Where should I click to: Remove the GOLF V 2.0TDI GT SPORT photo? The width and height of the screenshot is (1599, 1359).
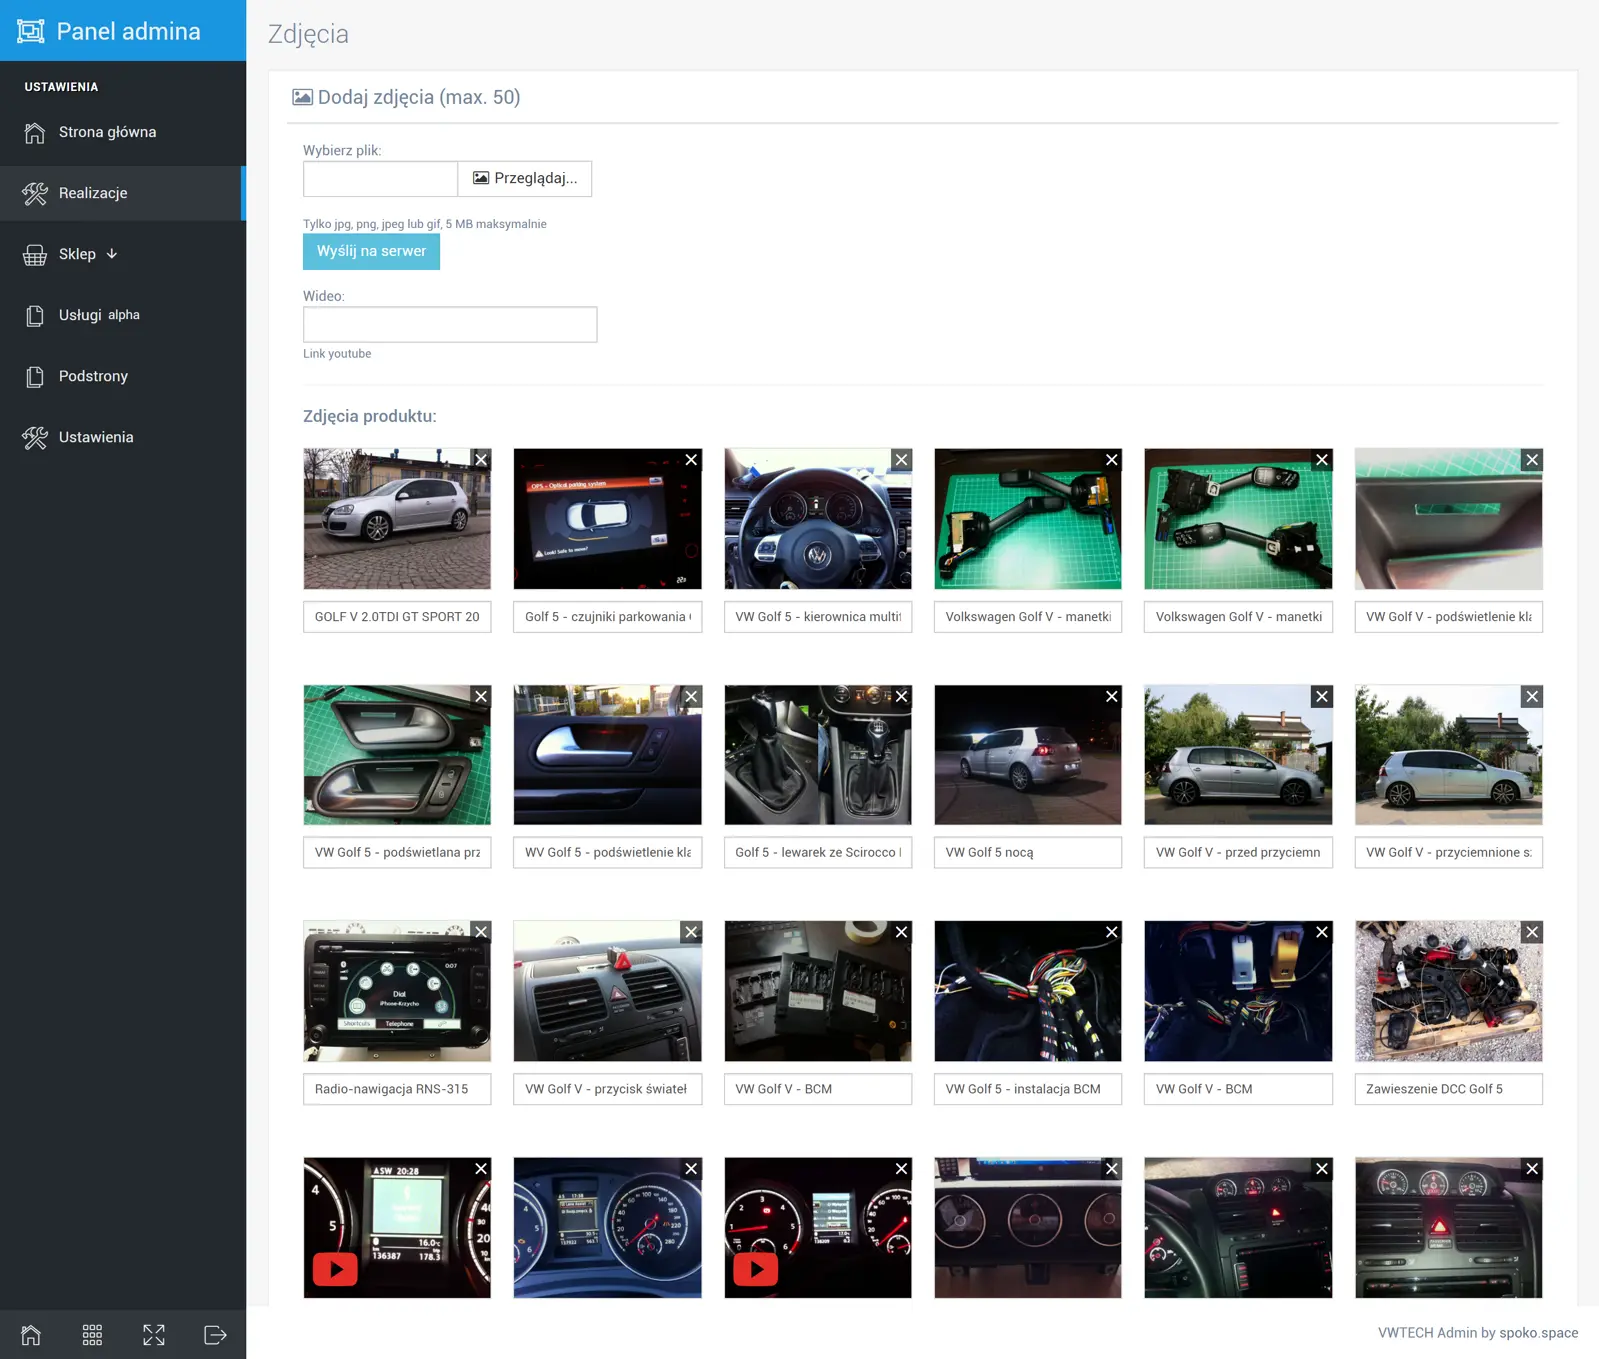(x=481, y=460)
